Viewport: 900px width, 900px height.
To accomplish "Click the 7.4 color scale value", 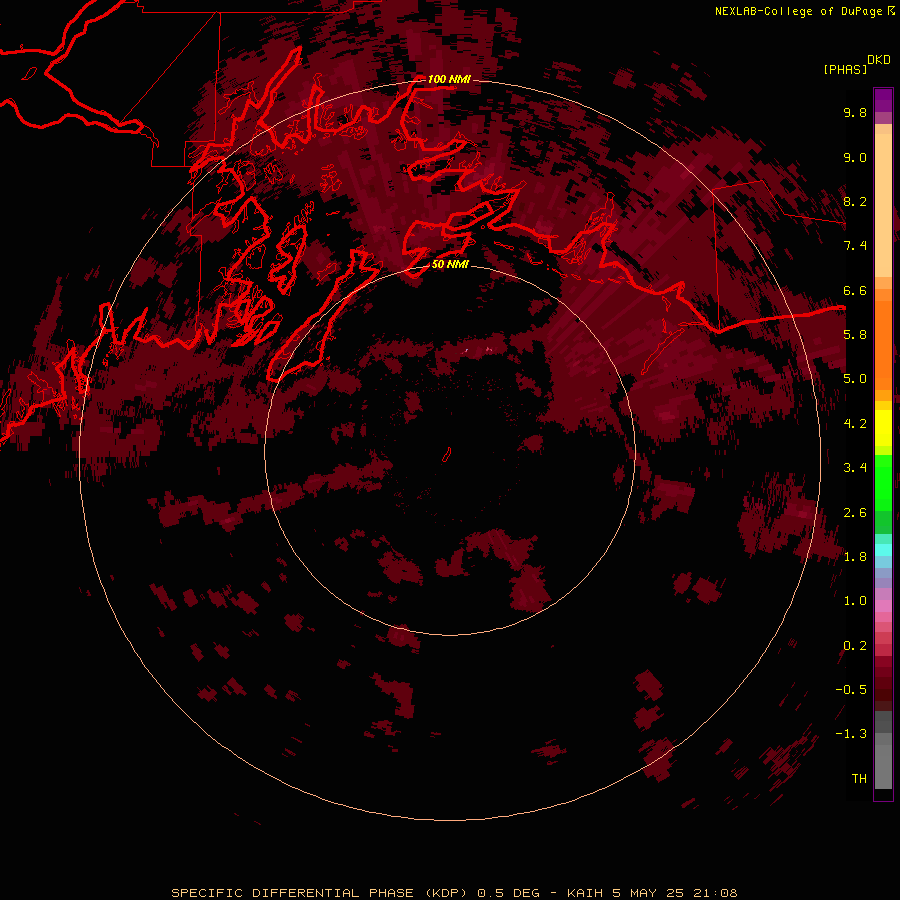I will (855, 246).
